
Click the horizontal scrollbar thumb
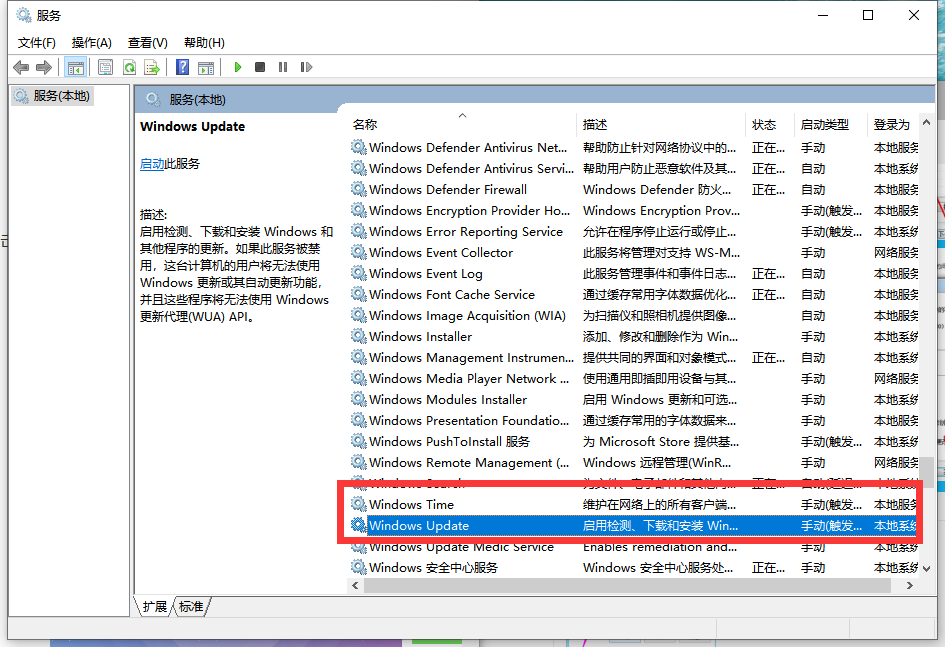(627, 586)
